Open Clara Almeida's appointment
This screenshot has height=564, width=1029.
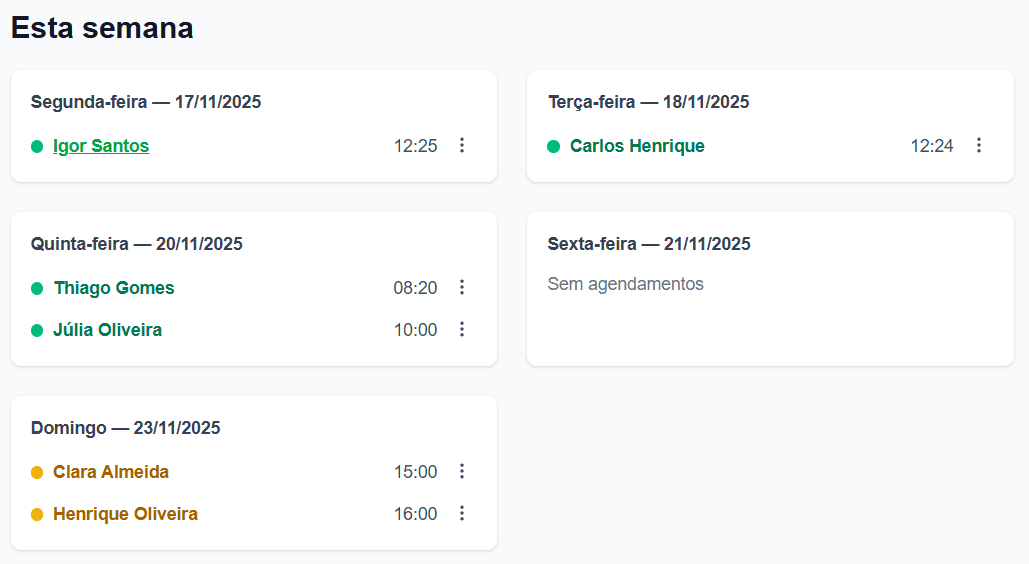pos(111,472)
